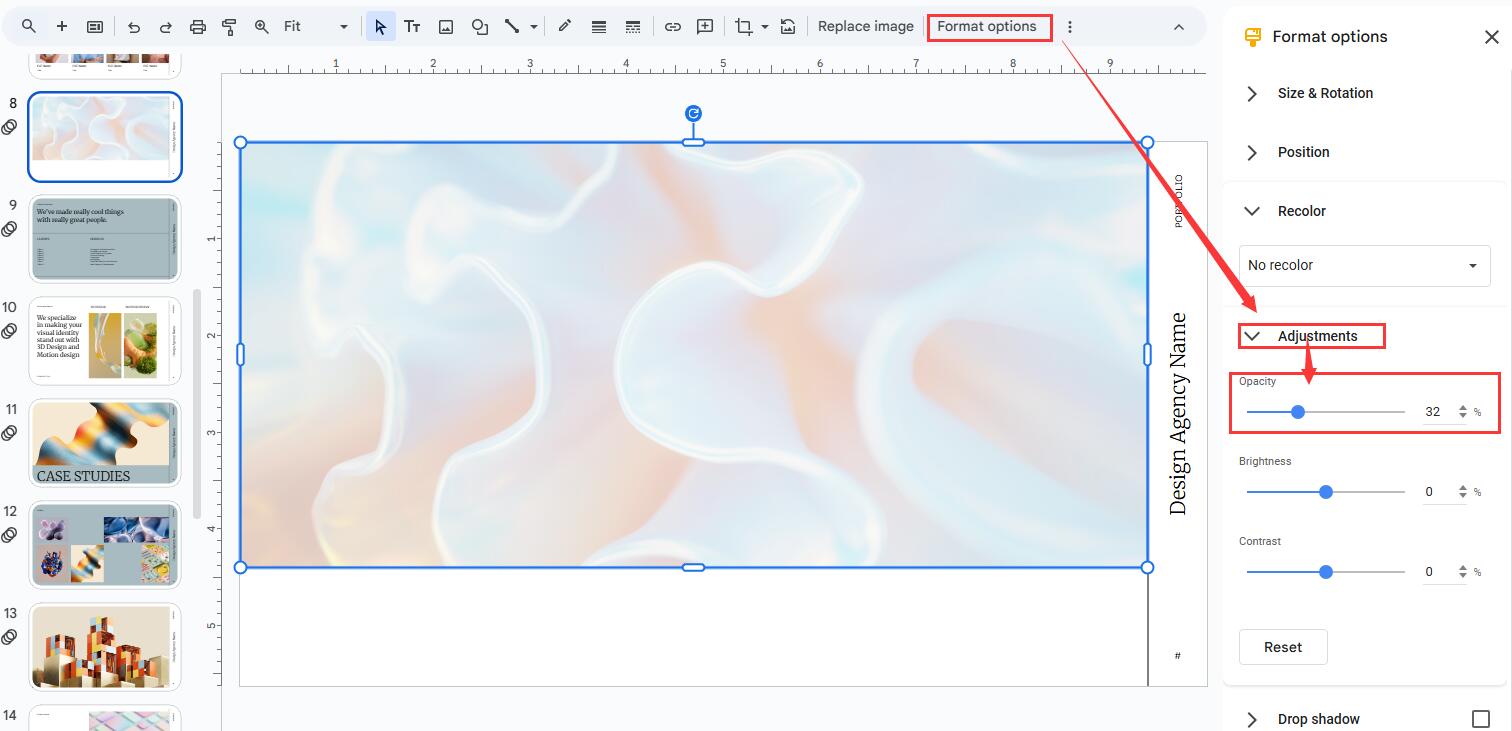This screenshot has height=731, width=1512.
Task: Select the line tool
Action: pos(512,27)
